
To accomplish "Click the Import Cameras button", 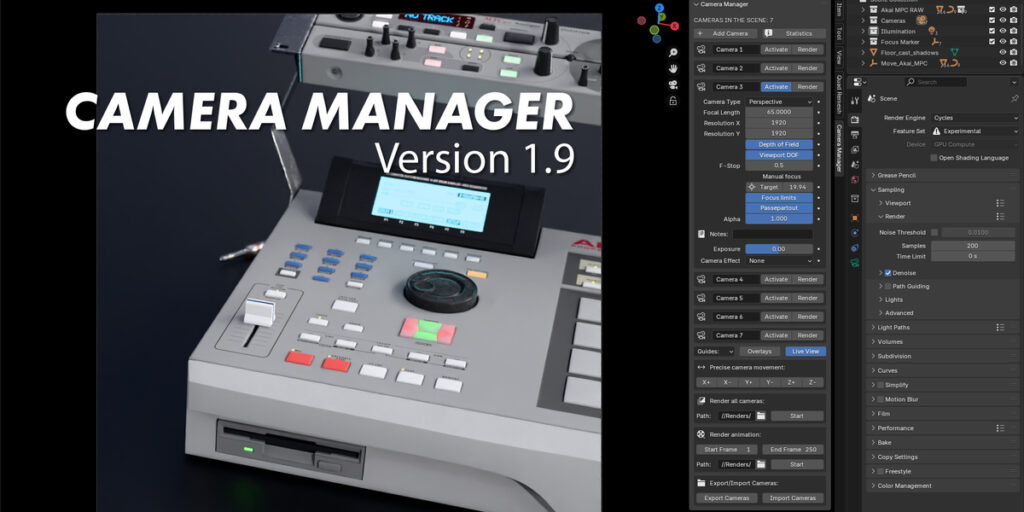I will pos(793,498).
